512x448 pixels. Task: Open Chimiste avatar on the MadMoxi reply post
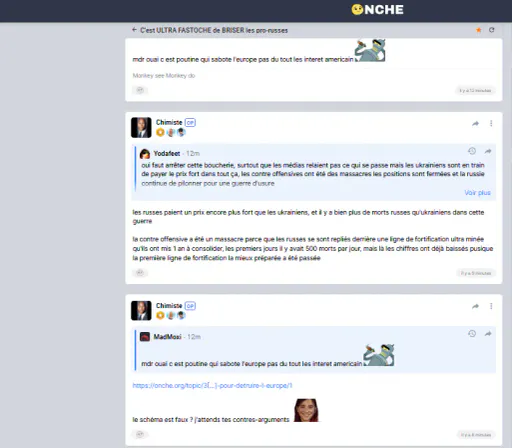click(x=141, y=310)
